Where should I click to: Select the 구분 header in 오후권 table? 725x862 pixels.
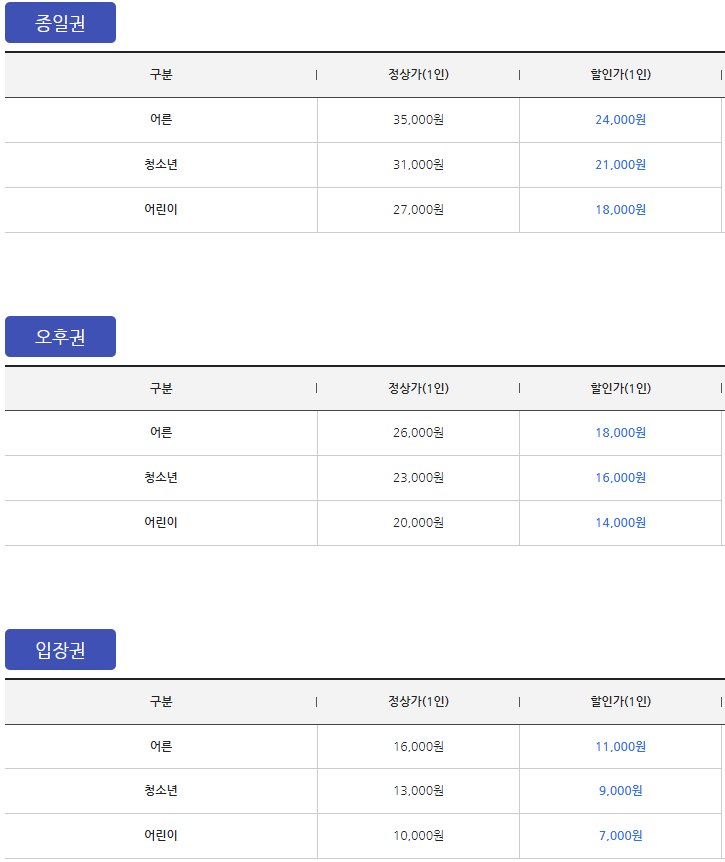161,389
